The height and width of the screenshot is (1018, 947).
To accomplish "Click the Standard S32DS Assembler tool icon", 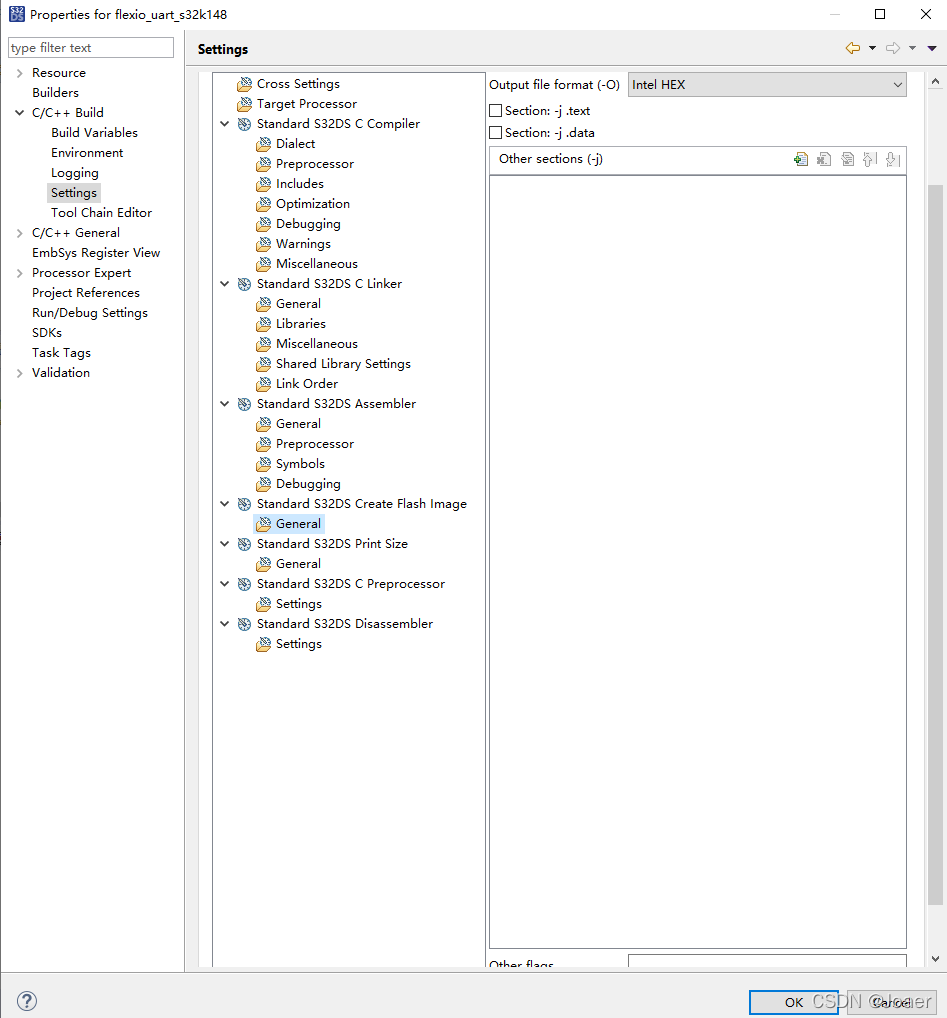I will (244, 404).
